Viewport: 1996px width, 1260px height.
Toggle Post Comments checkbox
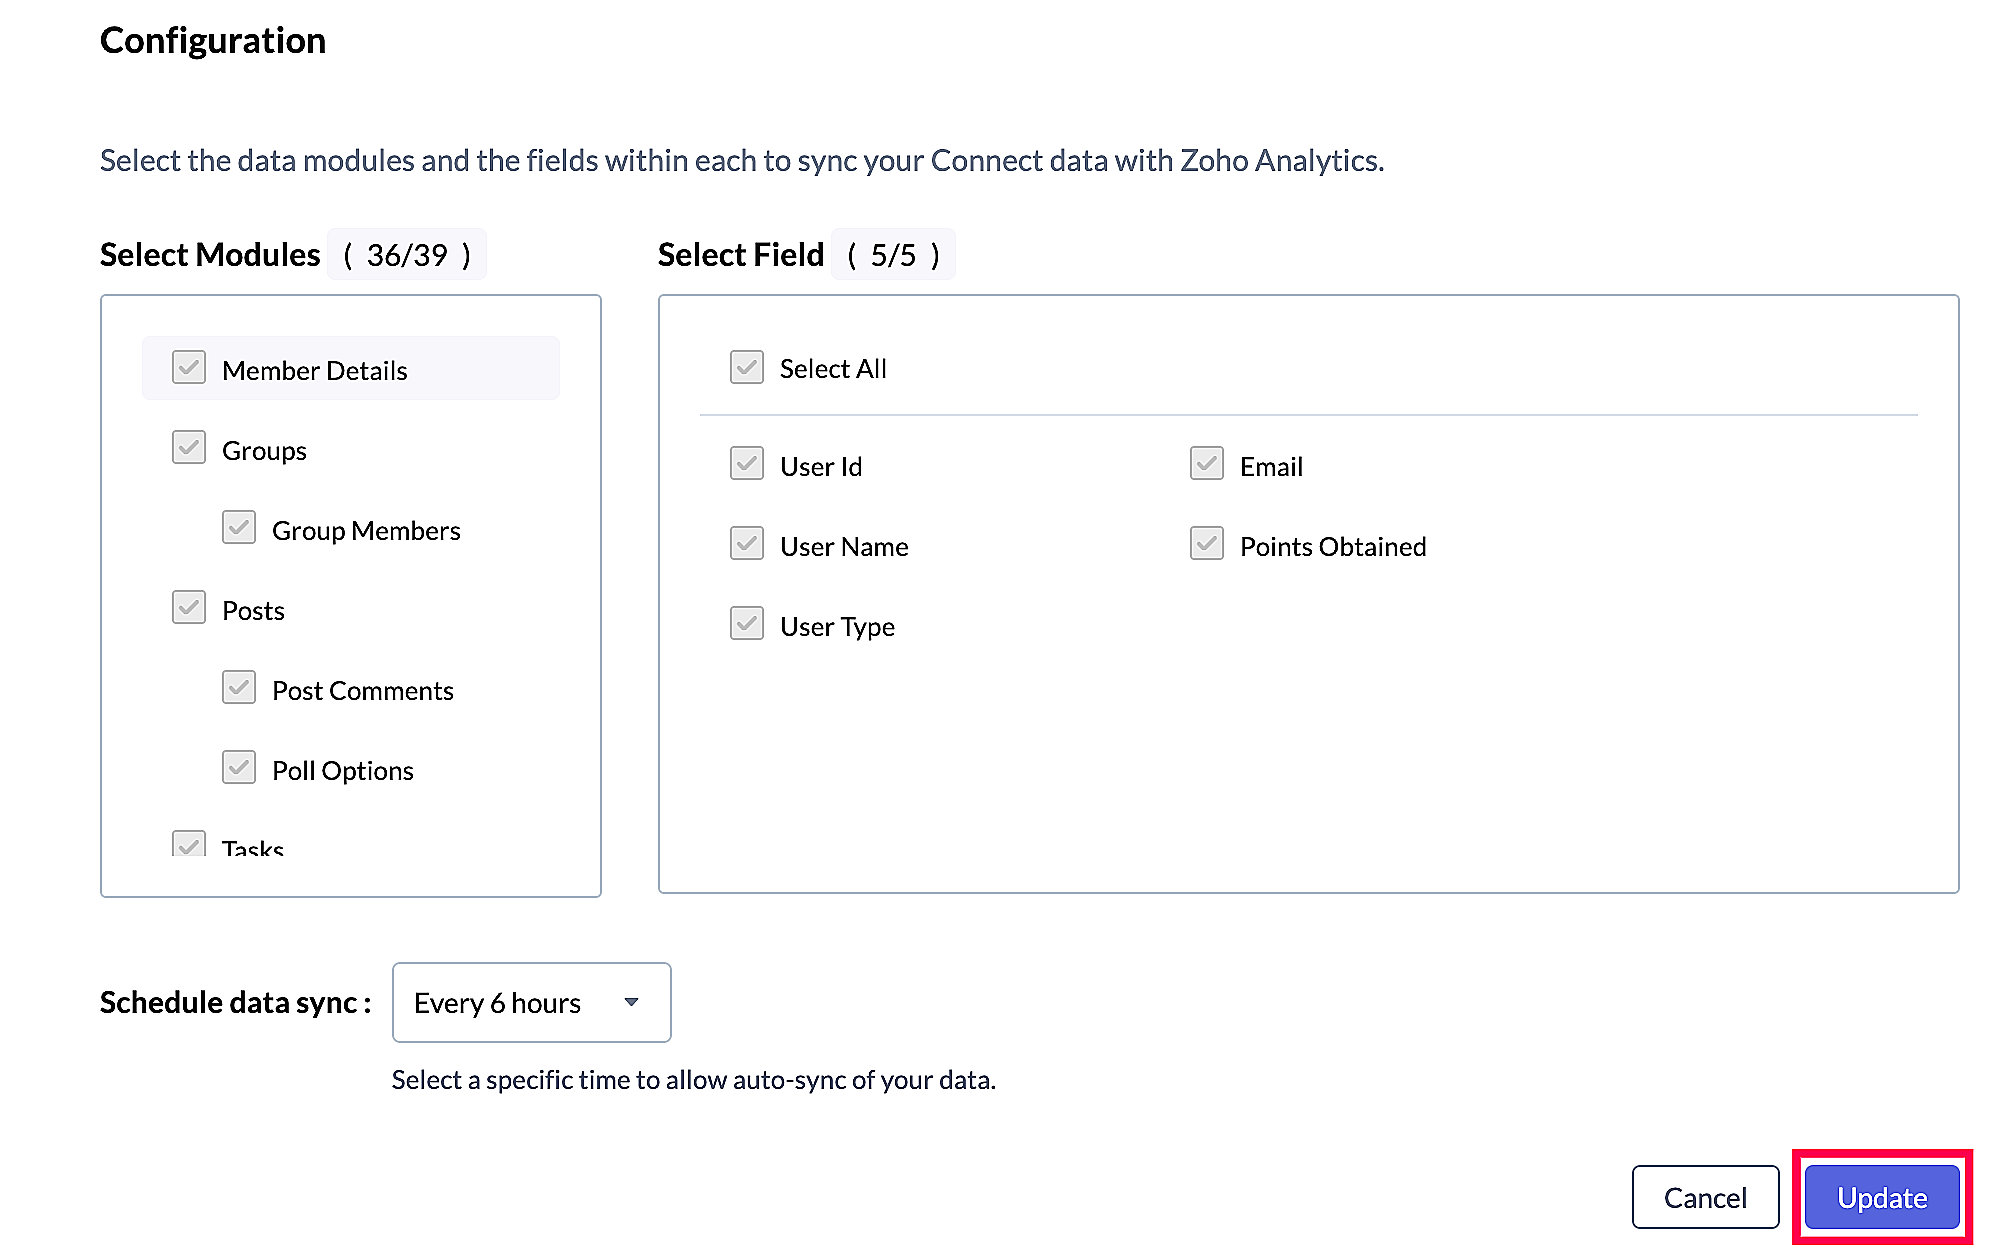(239, 688)
